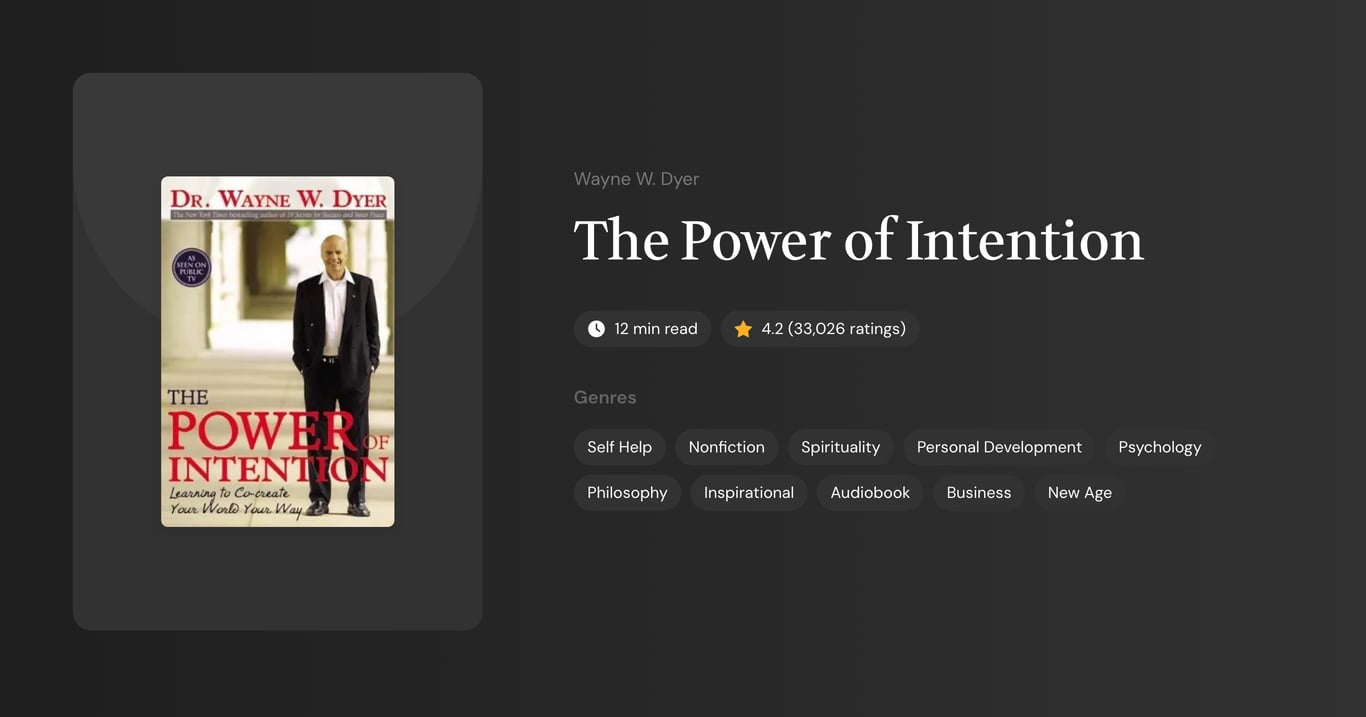Click the clock icon next to reading time
1366x717 pixels.
tap(595, 328)
